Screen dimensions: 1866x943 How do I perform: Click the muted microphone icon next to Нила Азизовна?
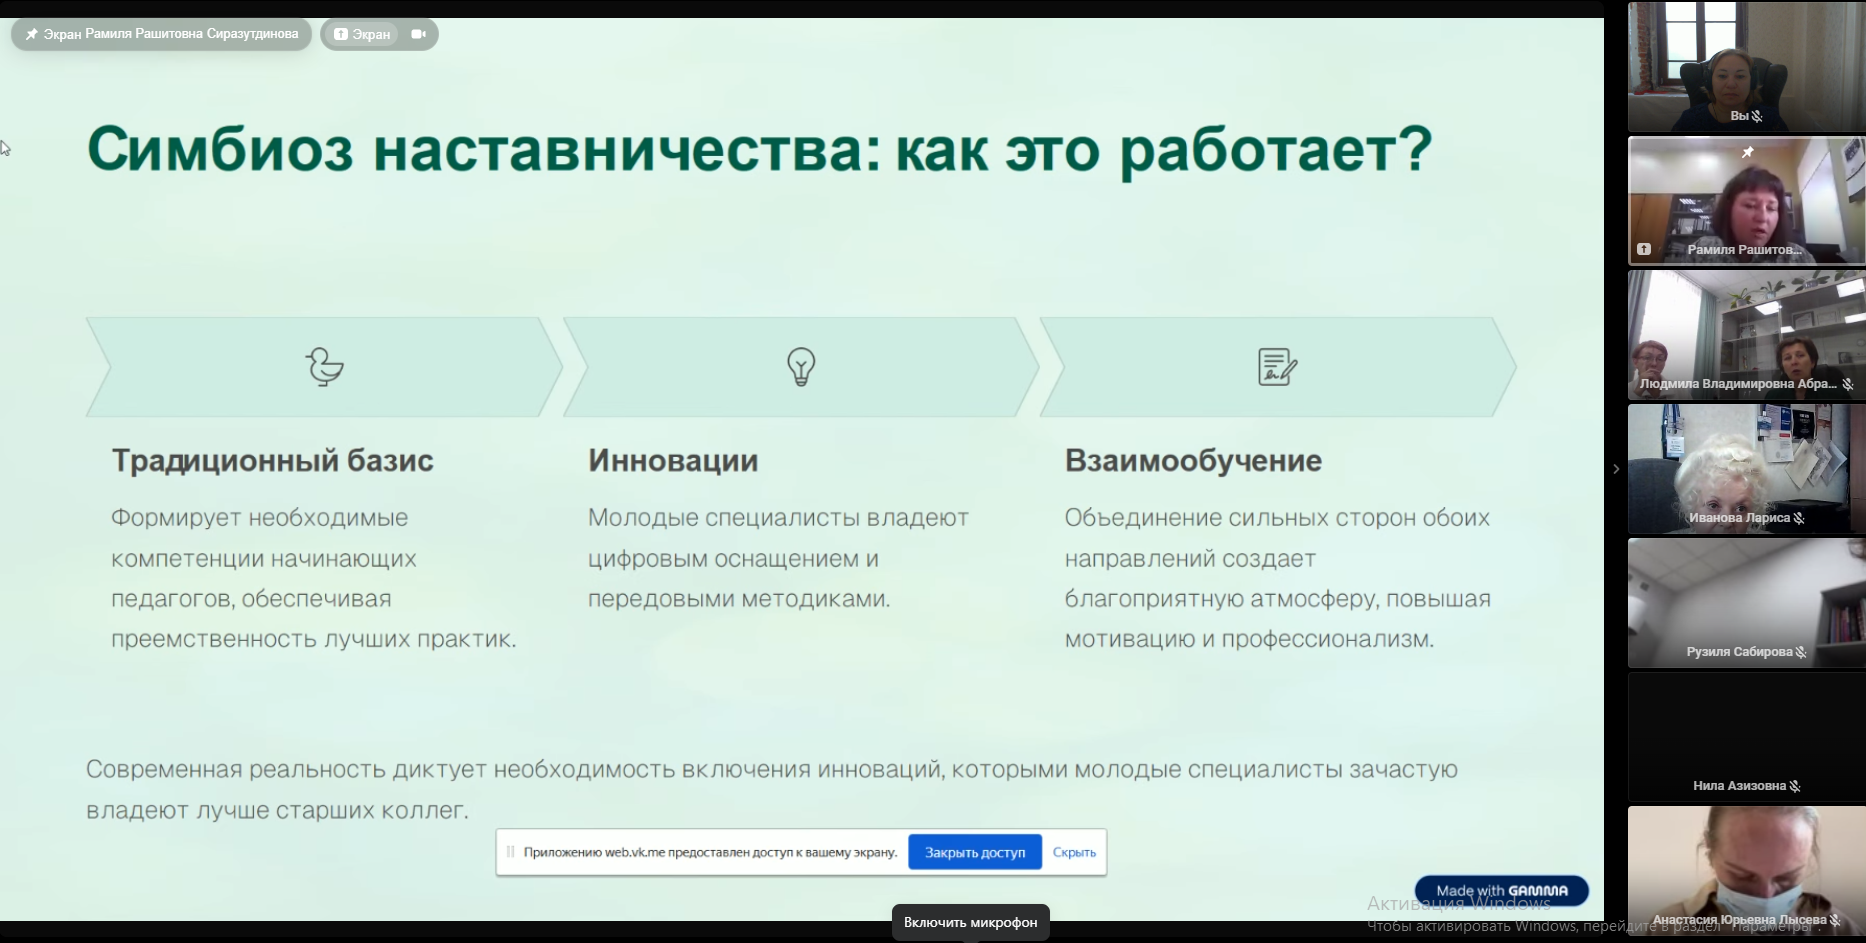coord(1794,786)
